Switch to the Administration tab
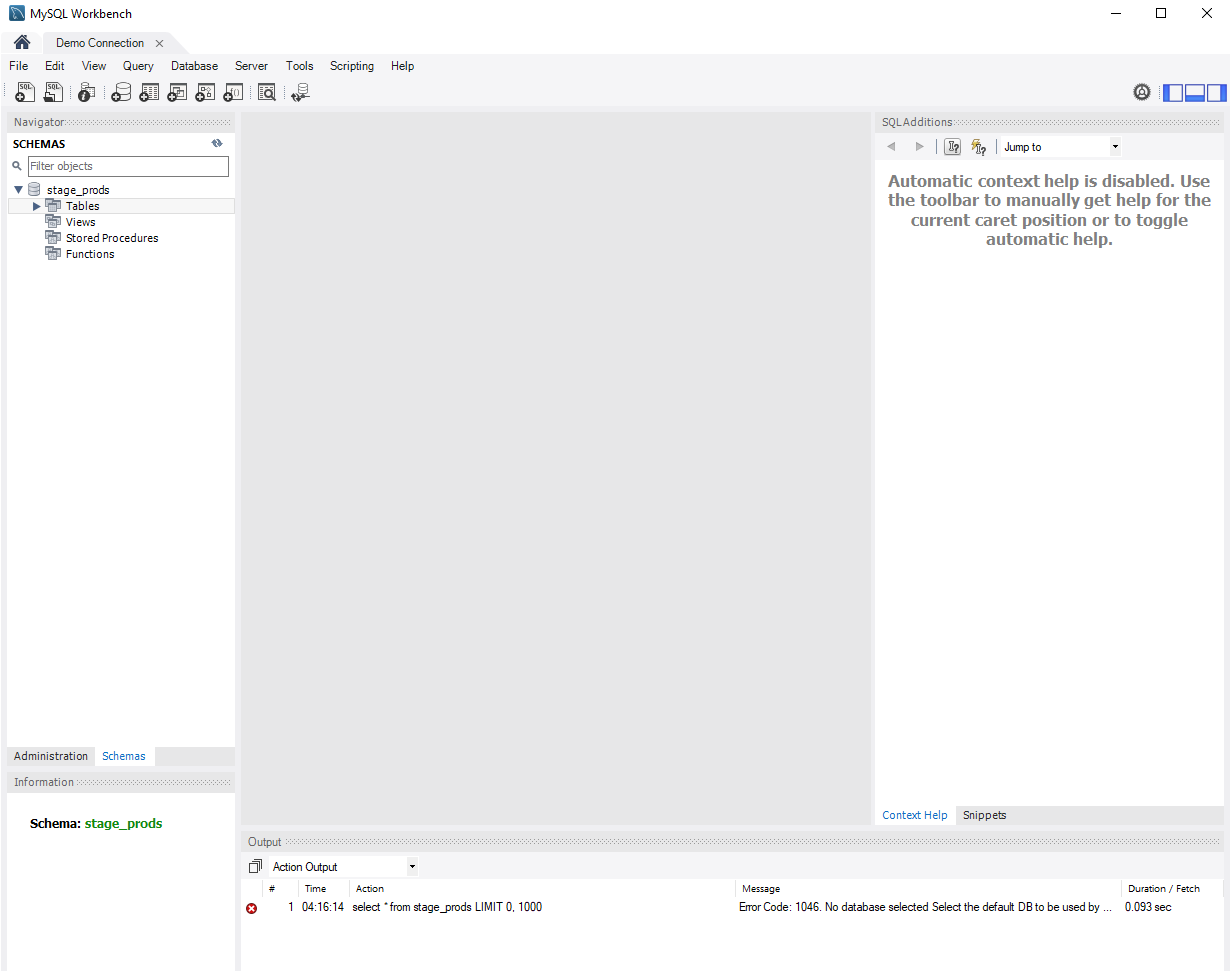The width and height of the screenshot is (1230, 971). (51, 756)
